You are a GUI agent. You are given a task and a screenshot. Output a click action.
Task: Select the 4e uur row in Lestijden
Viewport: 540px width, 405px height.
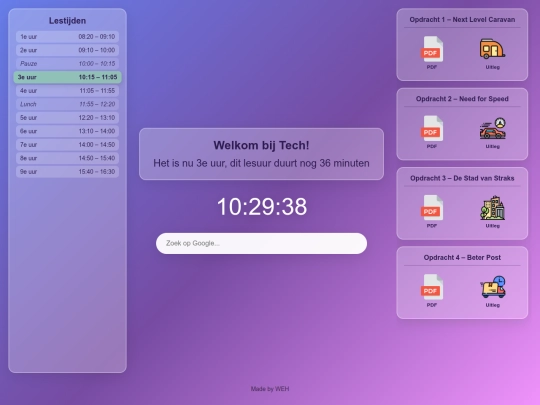[x=68, y=91]
